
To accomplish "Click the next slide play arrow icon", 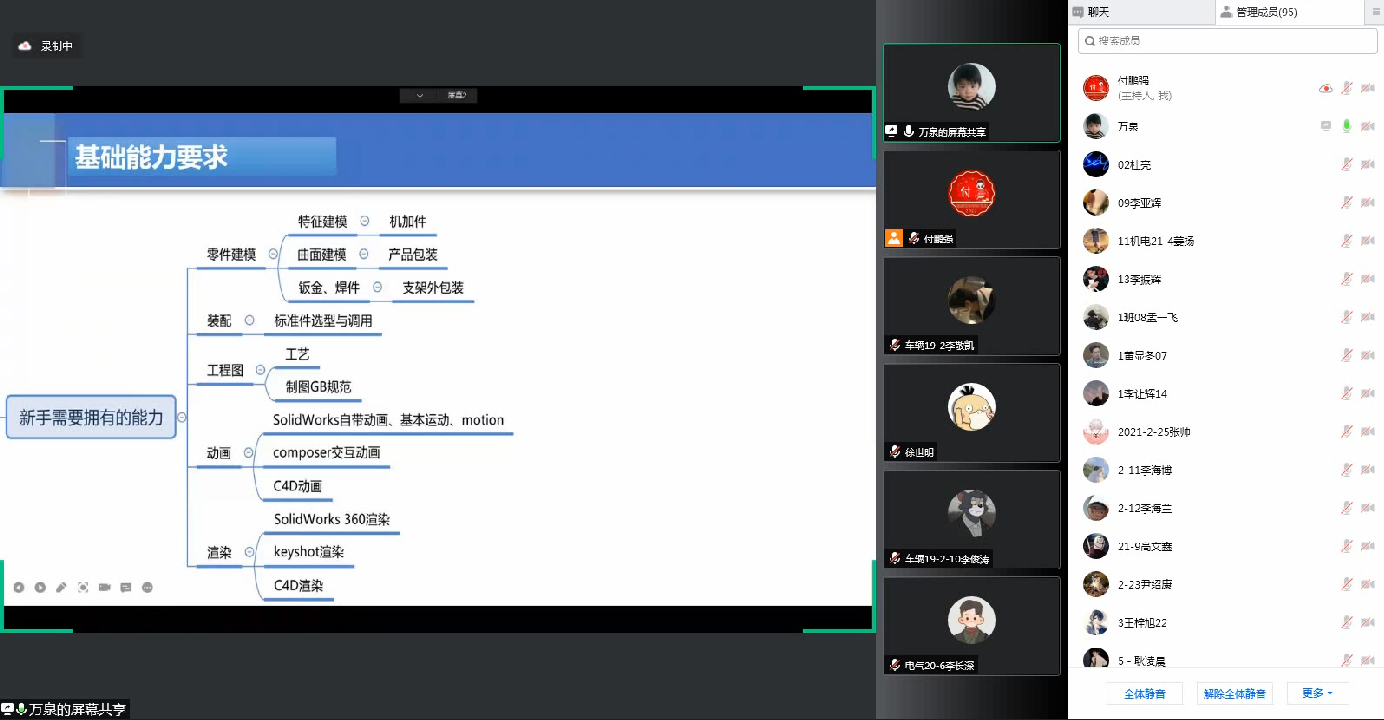I will click(40, 587).
